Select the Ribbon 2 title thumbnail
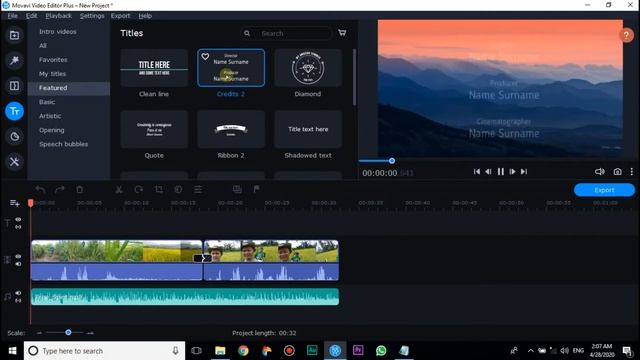The image size is (640, 360). coord(231,129)
